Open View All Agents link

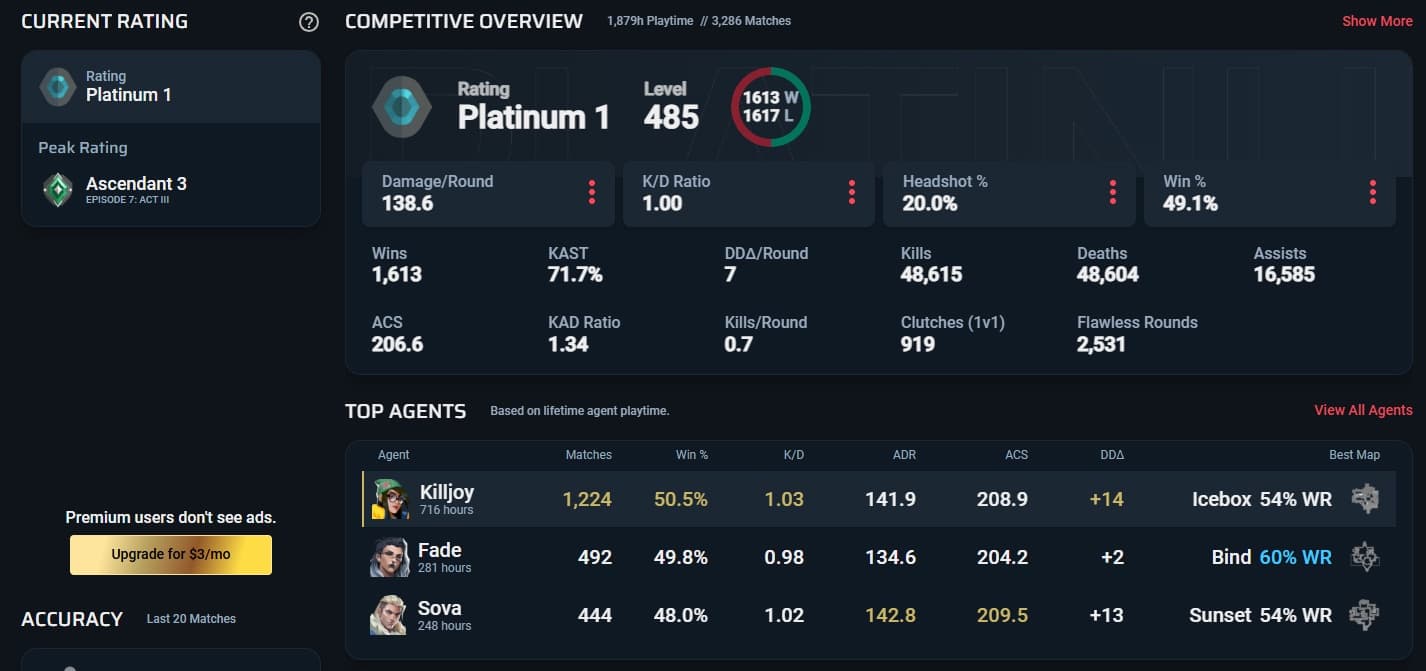point(1363,410)
